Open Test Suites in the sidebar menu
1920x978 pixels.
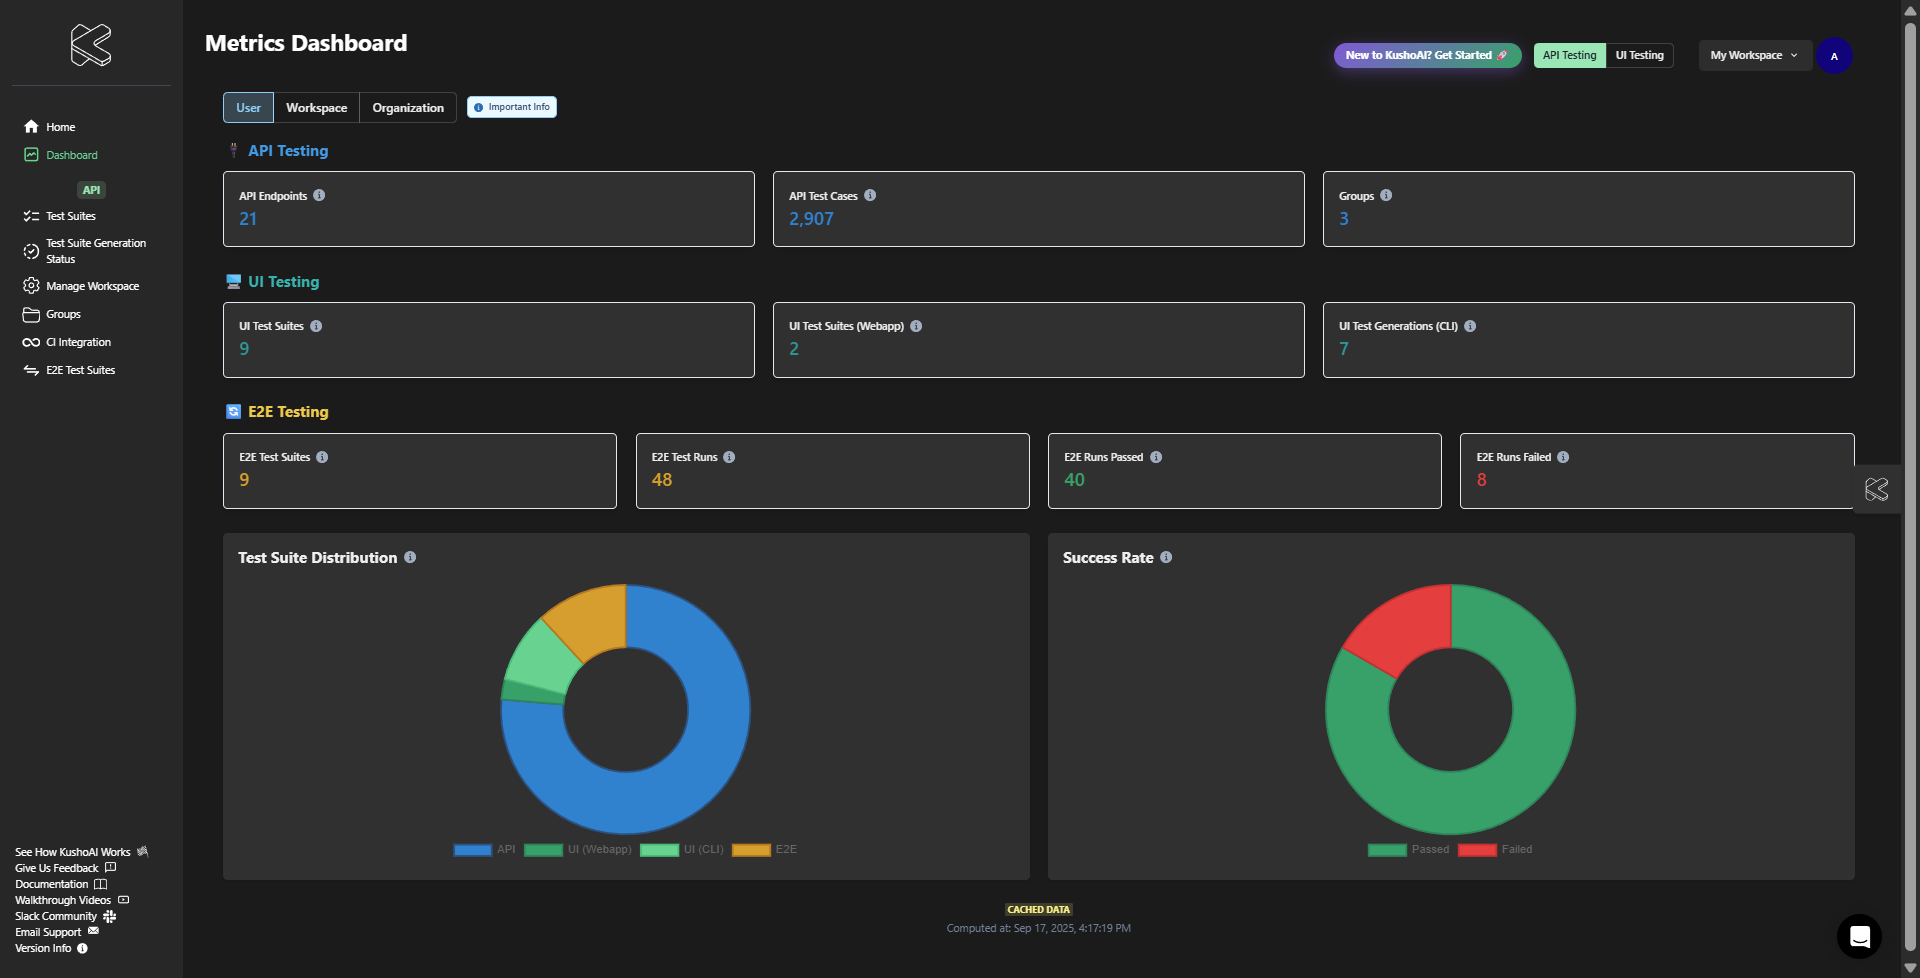[70, 216]
